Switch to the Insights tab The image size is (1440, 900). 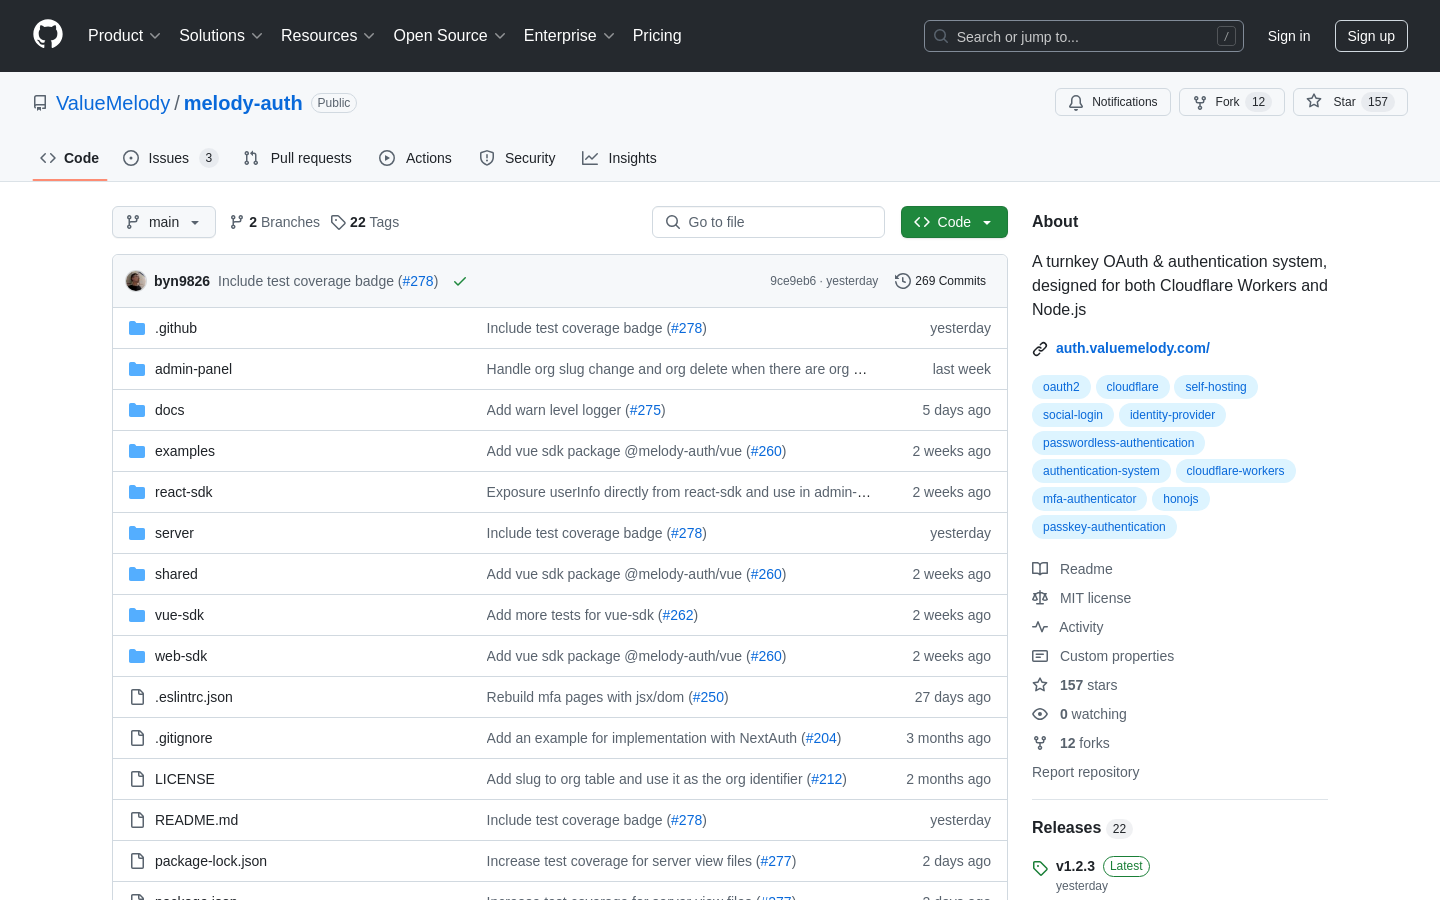[620, 158]
